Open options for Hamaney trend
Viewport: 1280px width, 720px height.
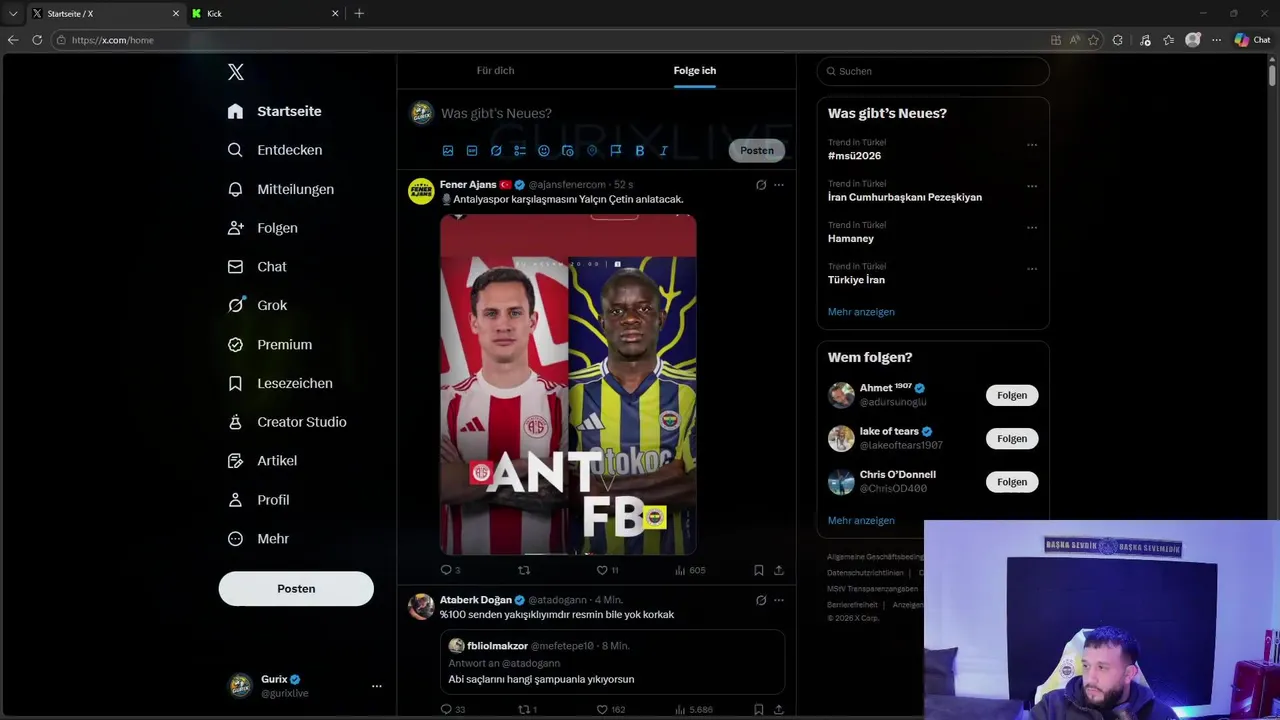click(x=1032, y=228)
